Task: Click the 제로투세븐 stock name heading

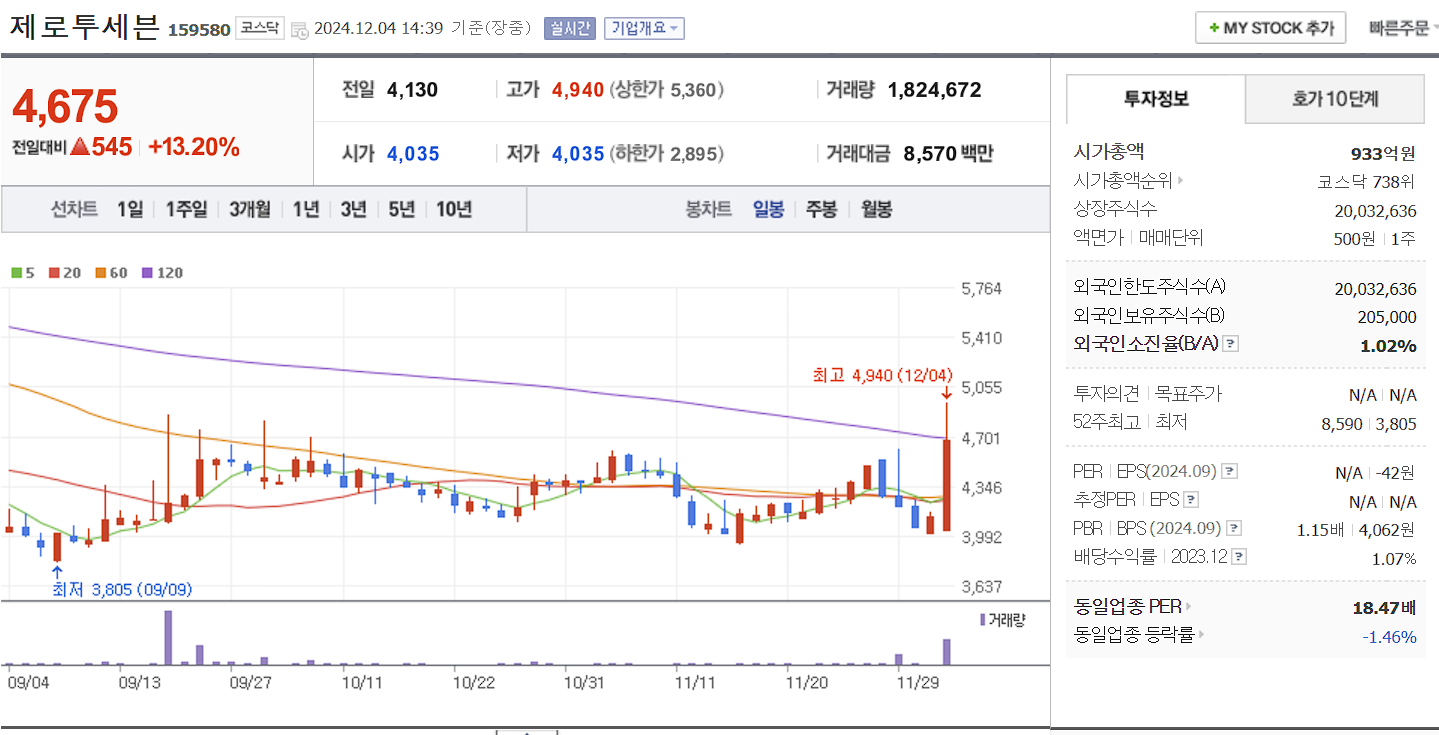Action: coord(85,27)
